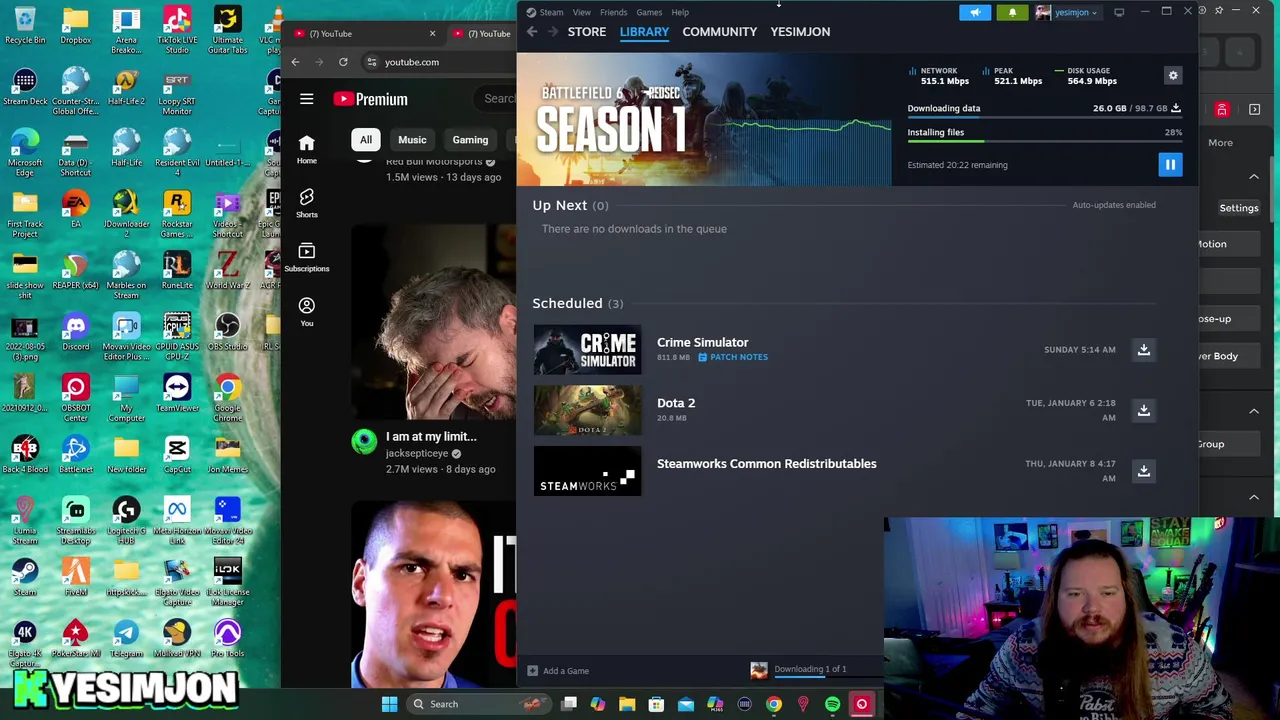Open Spotify from the taskbar

click(832, 704)
